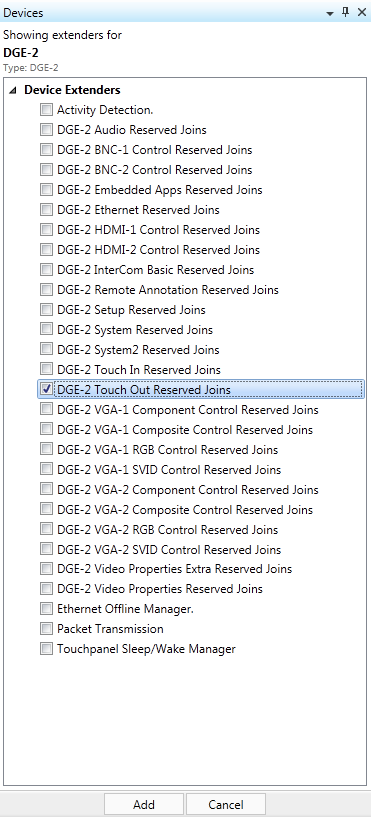This screenshot has width=371, height=817.
Task: Select Ethernet Offline Manager item
Action: coord(125,609)
